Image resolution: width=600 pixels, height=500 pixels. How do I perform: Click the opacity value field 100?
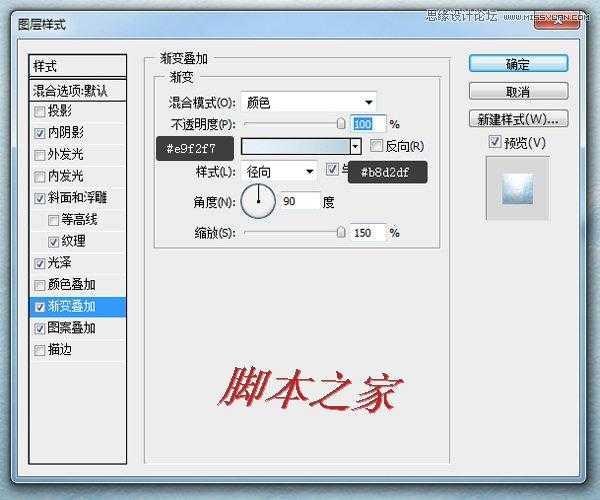tap(368, 124)
